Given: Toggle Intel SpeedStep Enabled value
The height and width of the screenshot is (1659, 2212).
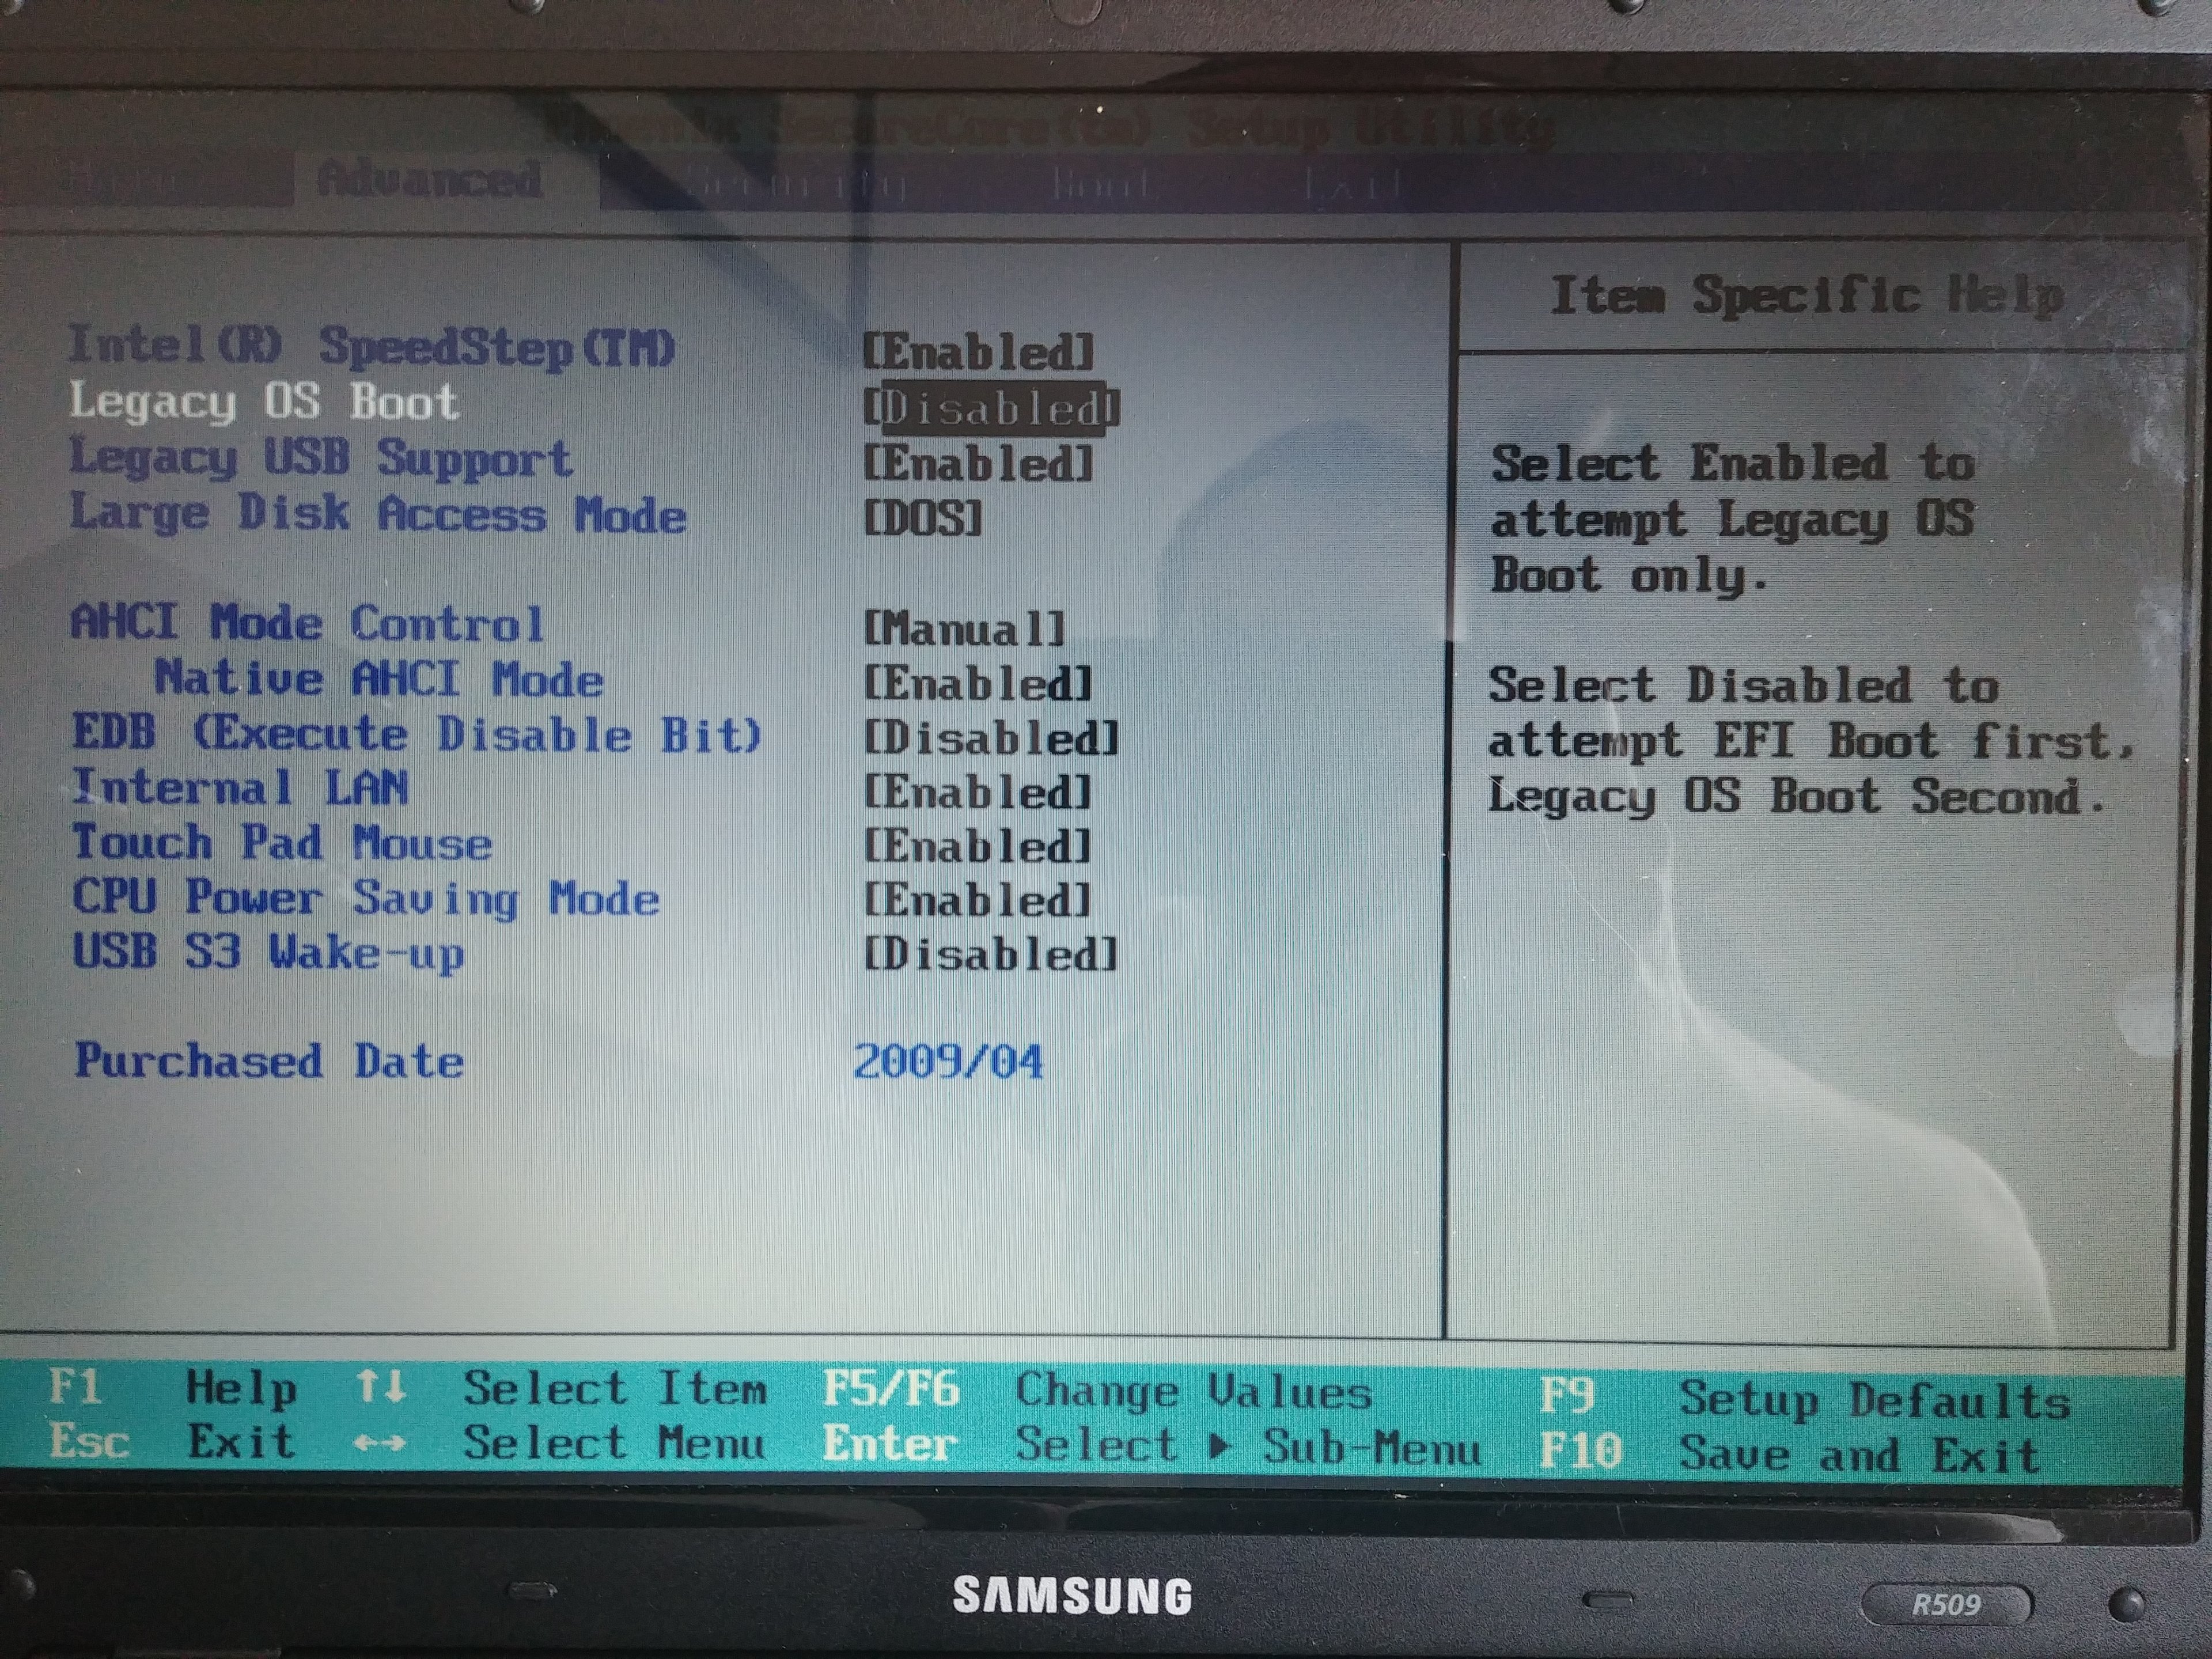Looking at the screenshot, I should point(979,352).
